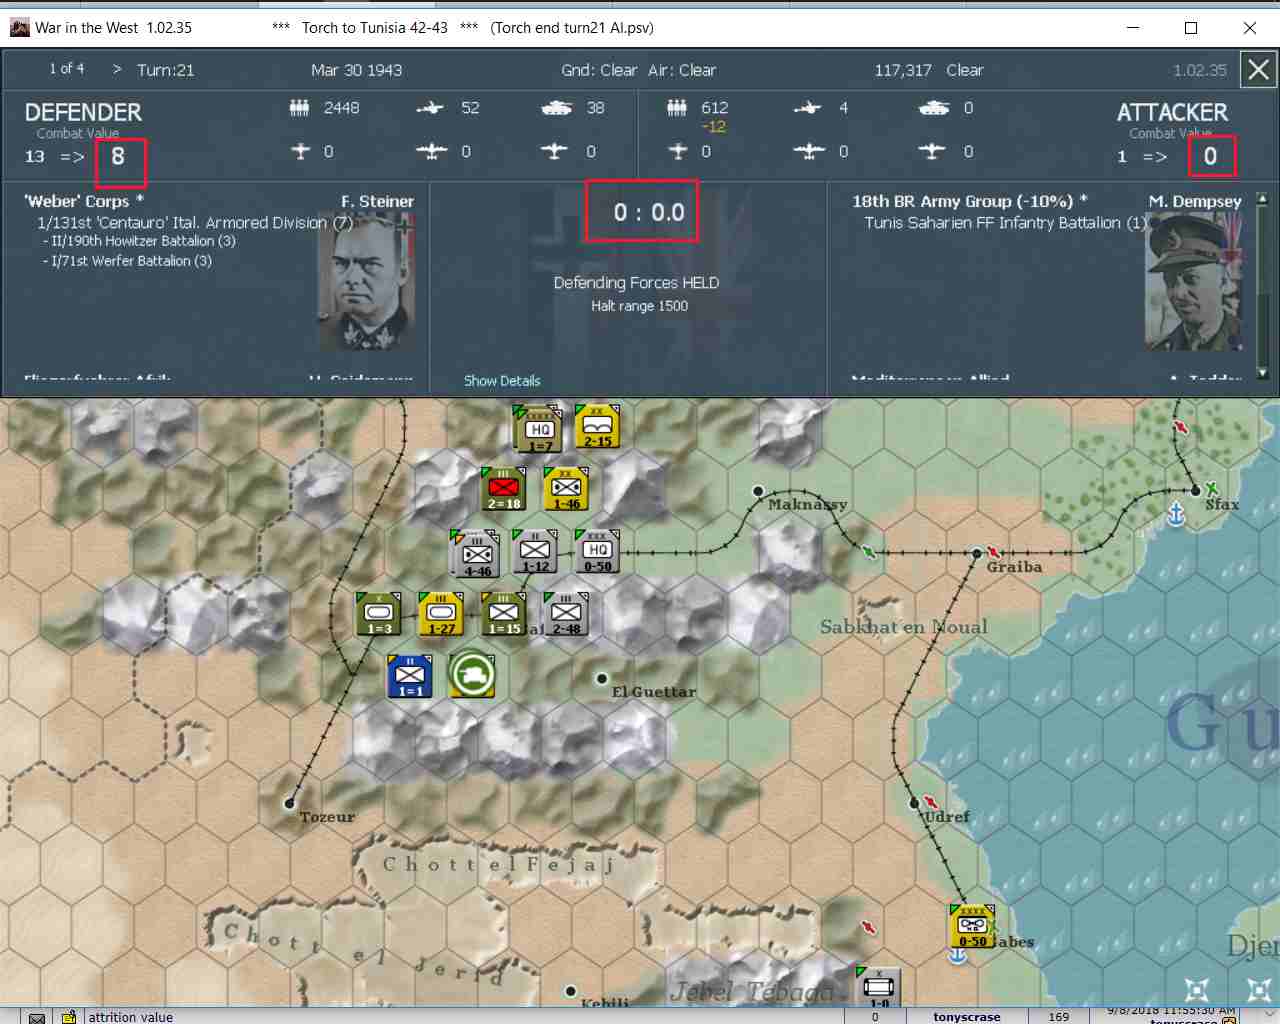Select the yellow 0-50 unit at Gabes
1280x1024 pixels.
972,927
